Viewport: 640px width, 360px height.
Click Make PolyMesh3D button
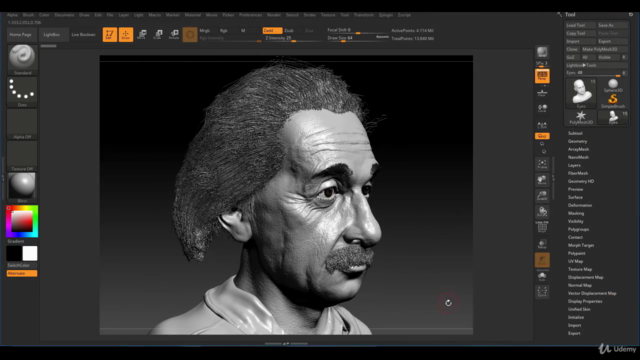click(603, 49)
